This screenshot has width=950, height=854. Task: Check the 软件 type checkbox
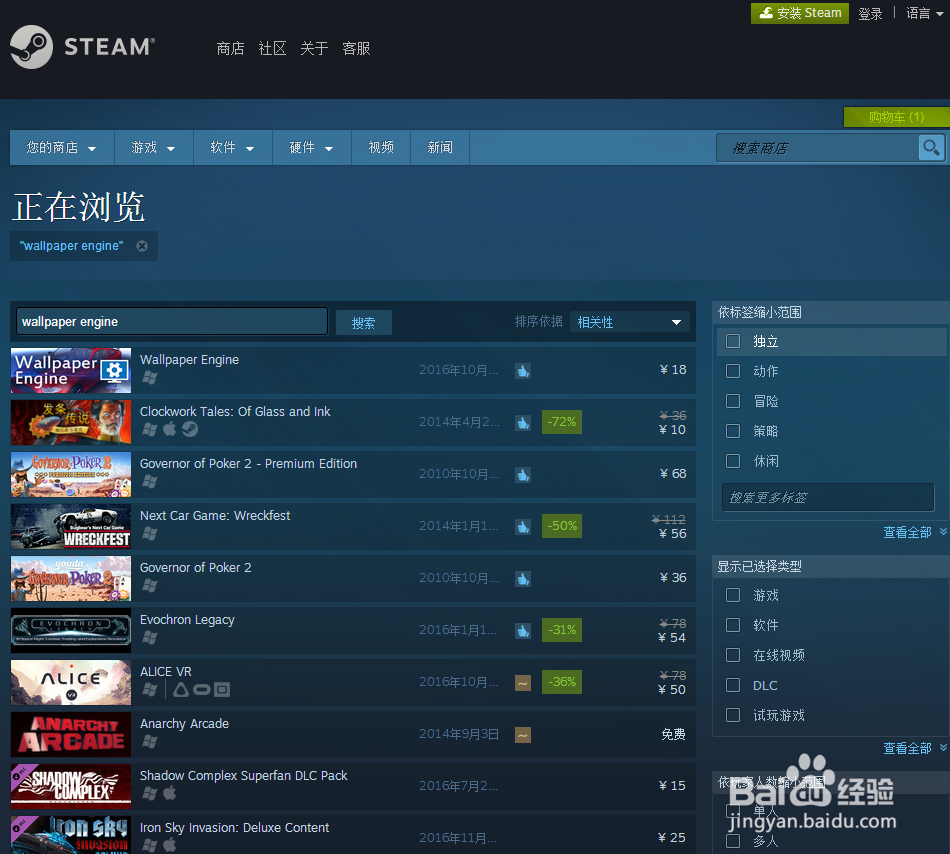[733, 625]
